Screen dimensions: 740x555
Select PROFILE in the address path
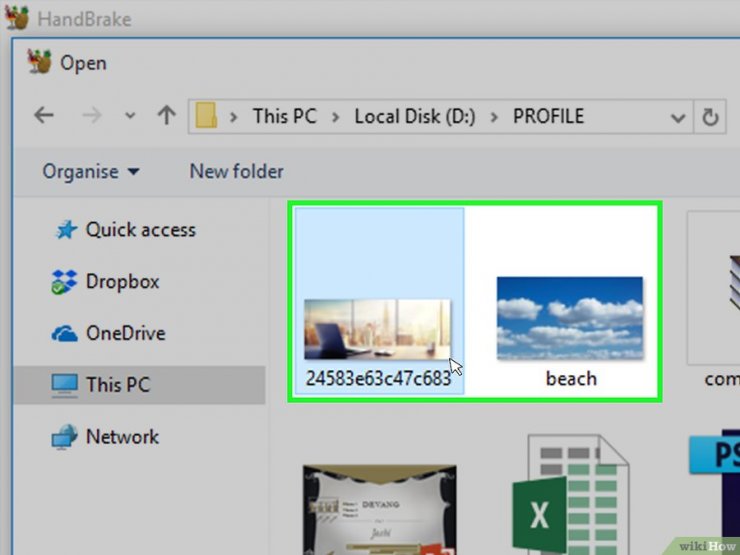[548, 116]
